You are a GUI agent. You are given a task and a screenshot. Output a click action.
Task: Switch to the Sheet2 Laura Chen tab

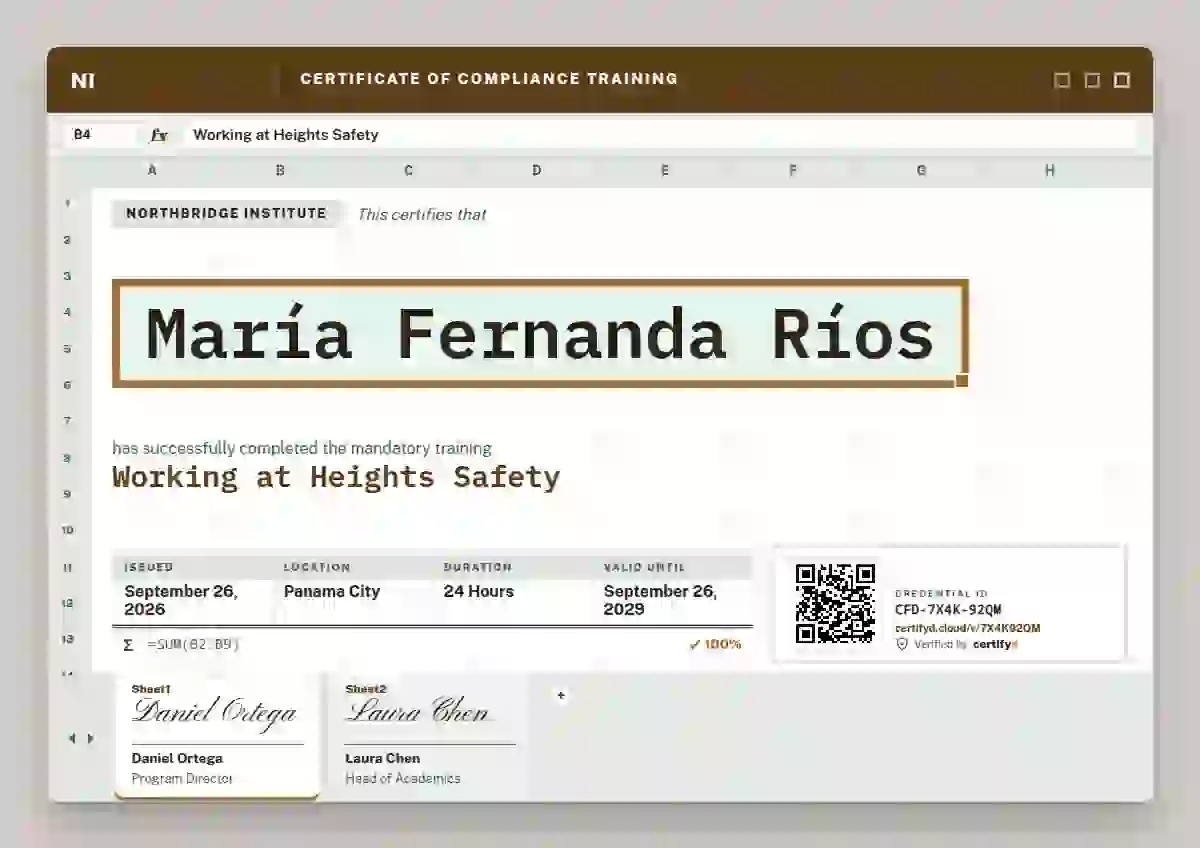(x=430, y=736)
